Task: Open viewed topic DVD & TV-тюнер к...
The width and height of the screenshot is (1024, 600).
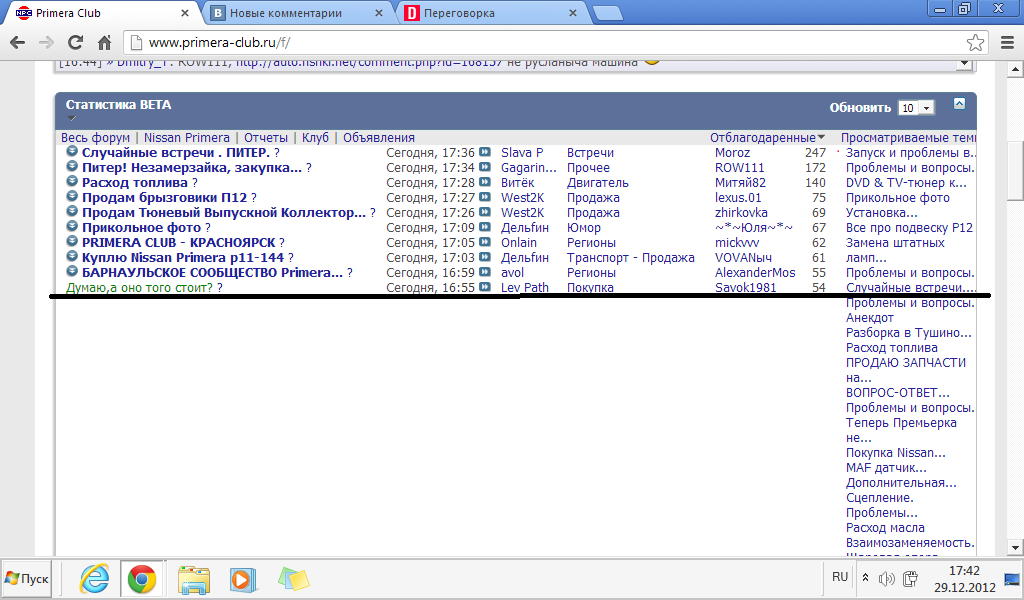Action: pyautogui.click(x=906, y=182)
